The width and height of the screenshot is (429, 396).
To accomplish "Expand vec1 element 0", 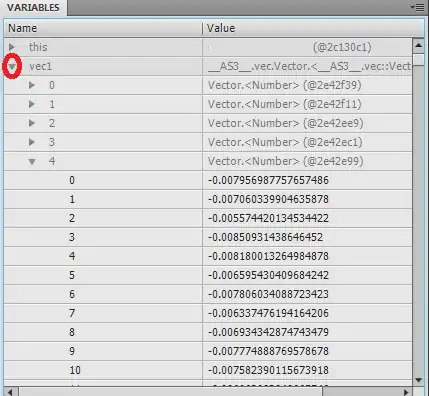I will click(32, 85).
